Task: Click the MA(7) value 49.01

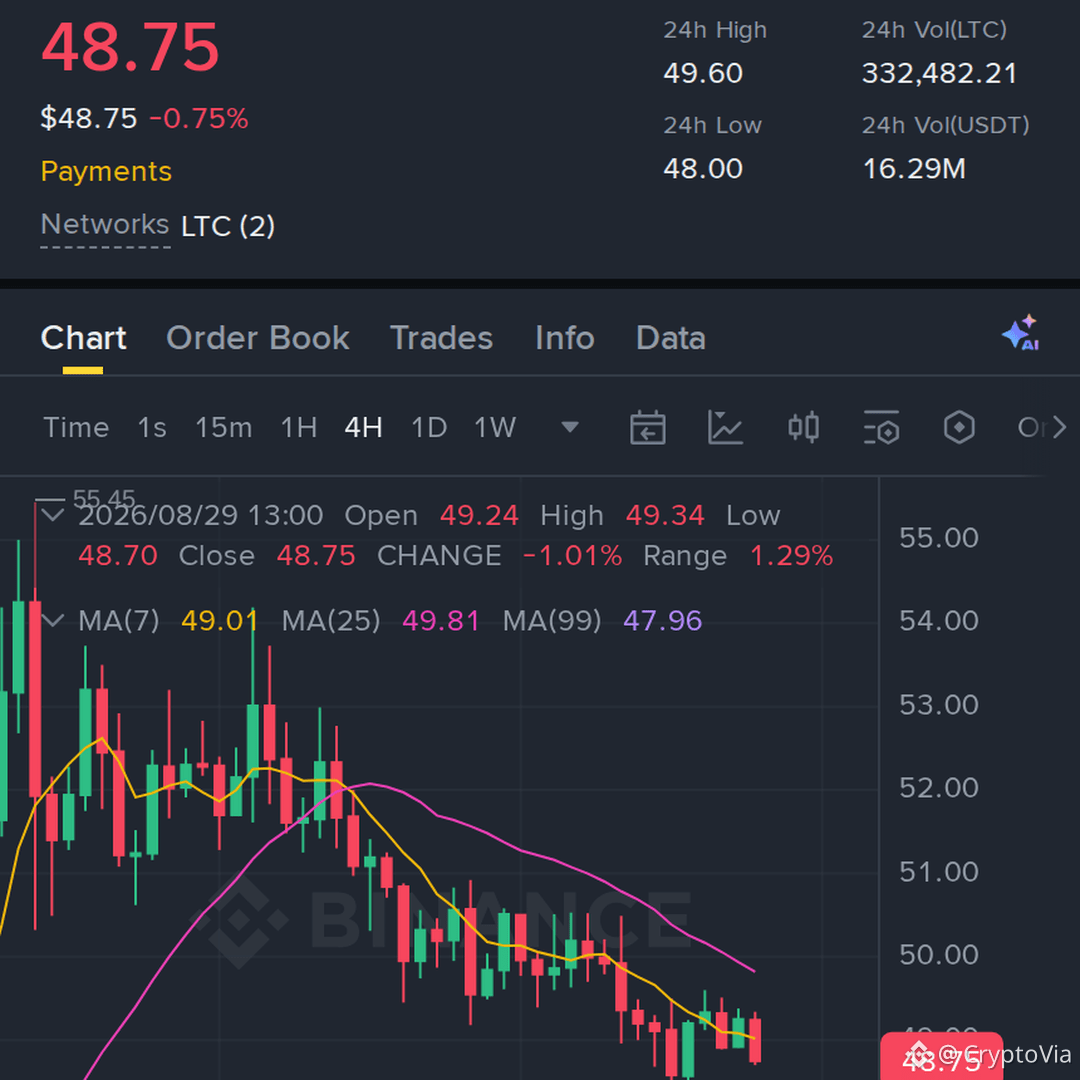Action: coord(220,621)
